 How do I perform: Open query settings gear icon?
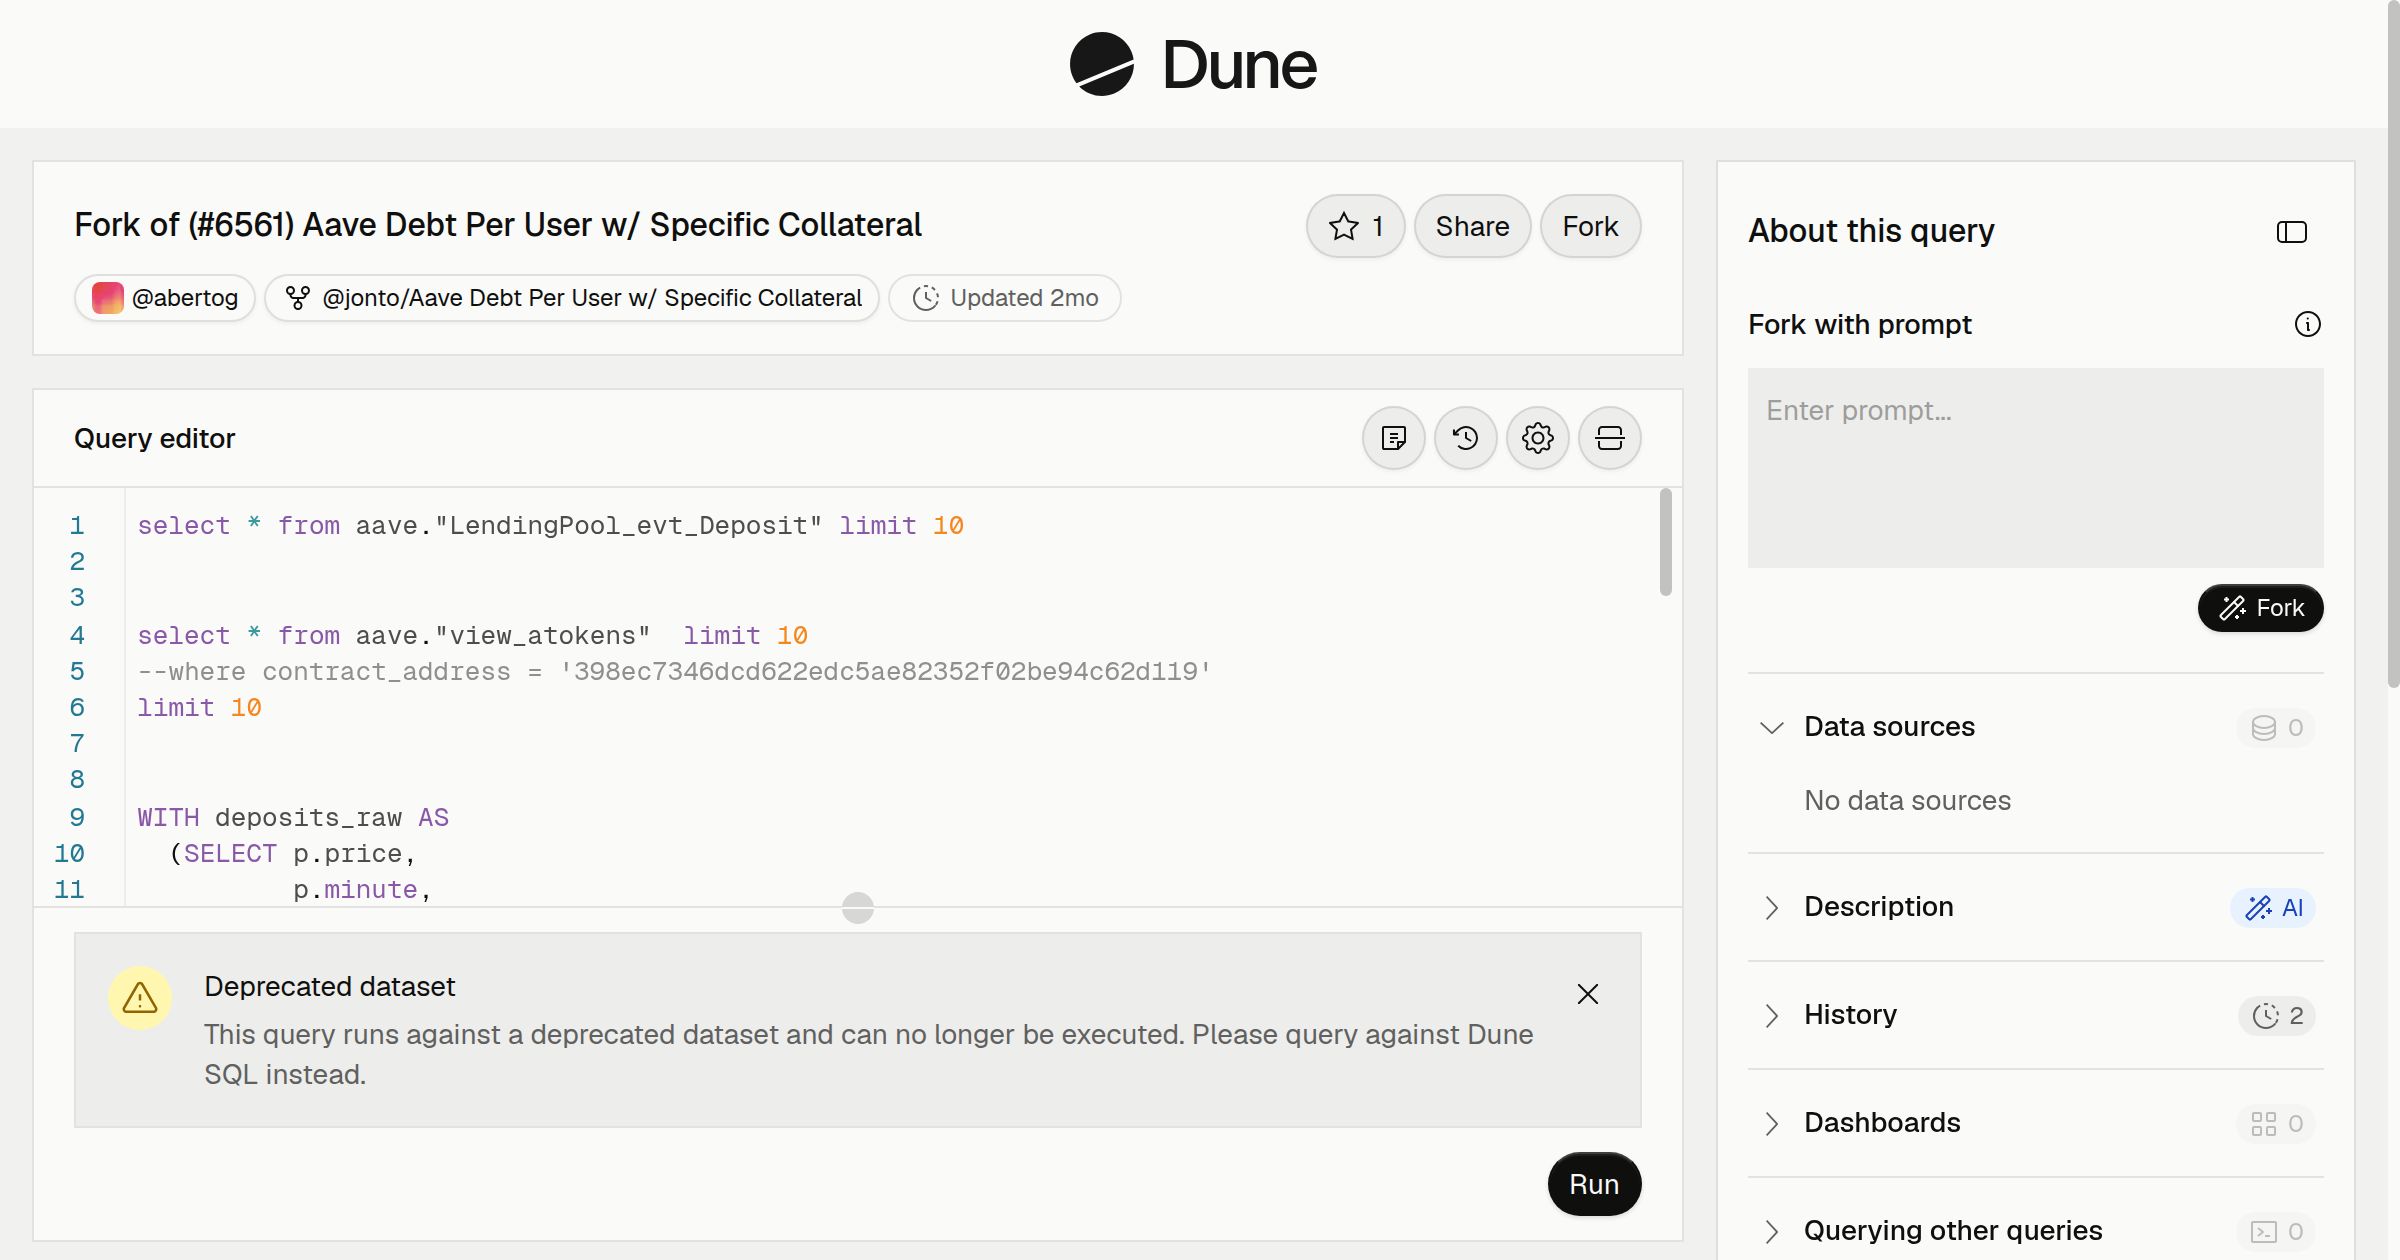coord(1537,438)
